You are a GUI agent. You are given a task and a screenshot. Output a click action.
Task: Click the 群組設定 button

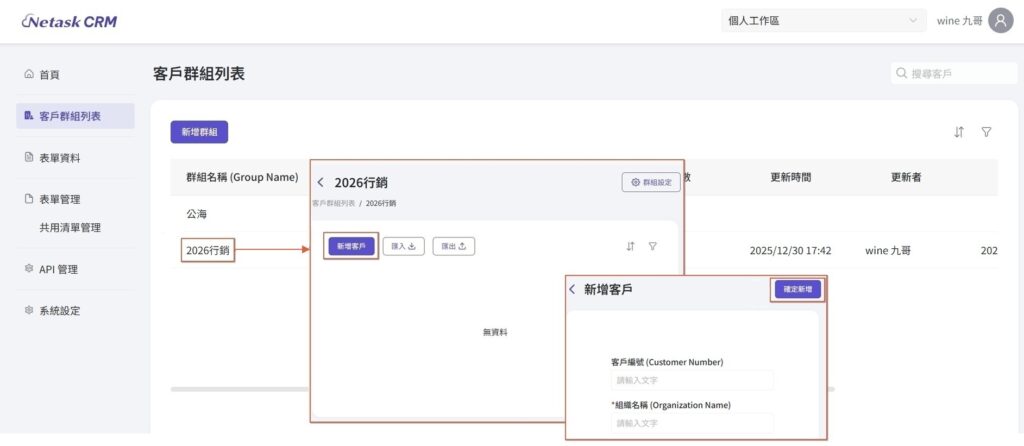(x=651, y=182)
